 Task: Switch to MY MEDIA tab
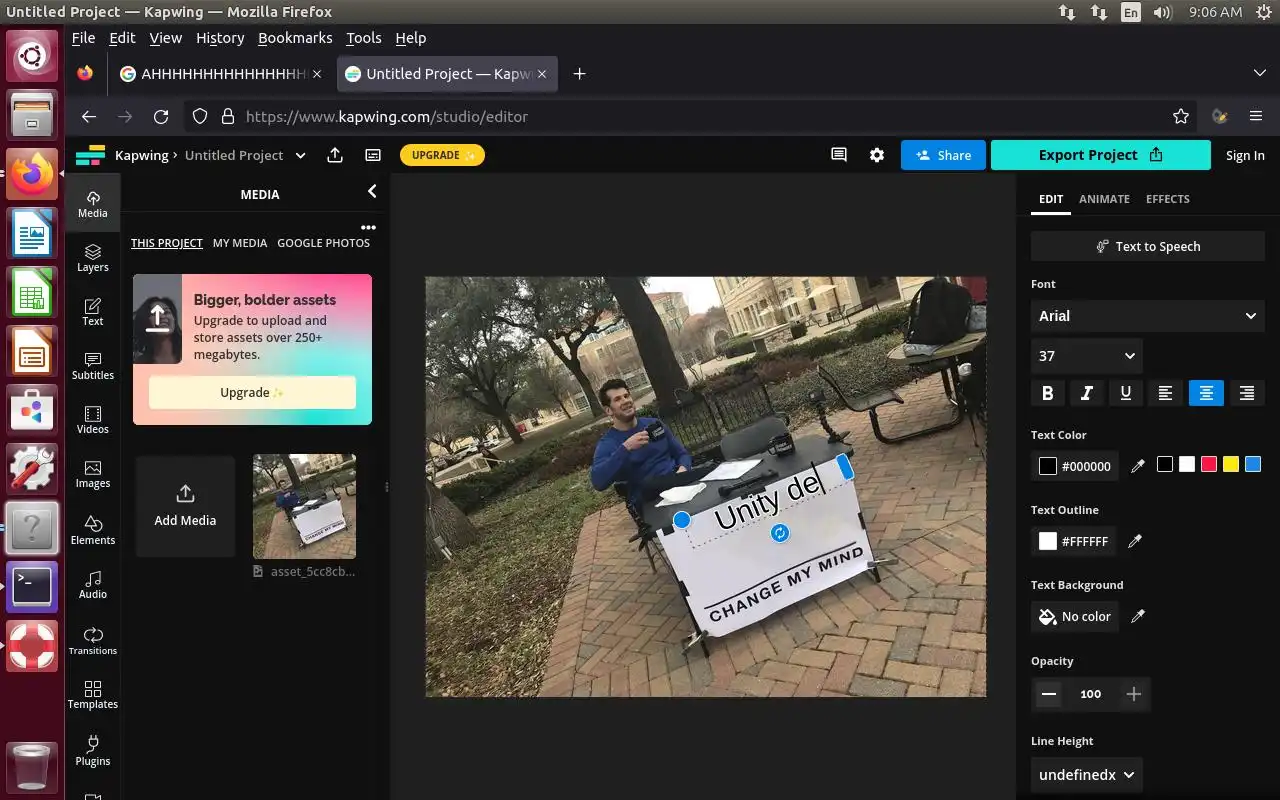pos(240,243)
